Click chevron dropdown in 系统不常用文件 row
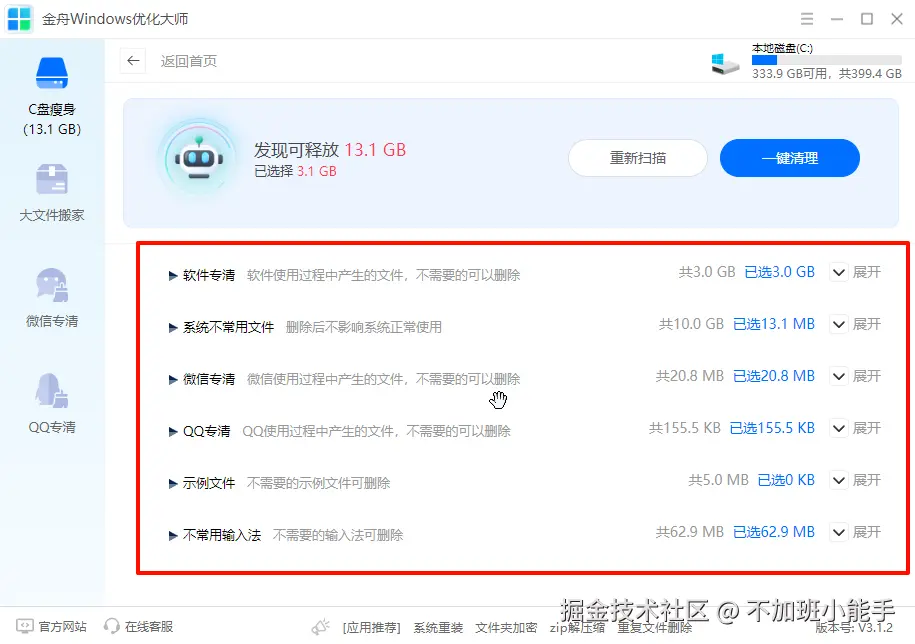The image size is (915, 644). (839, 324)
